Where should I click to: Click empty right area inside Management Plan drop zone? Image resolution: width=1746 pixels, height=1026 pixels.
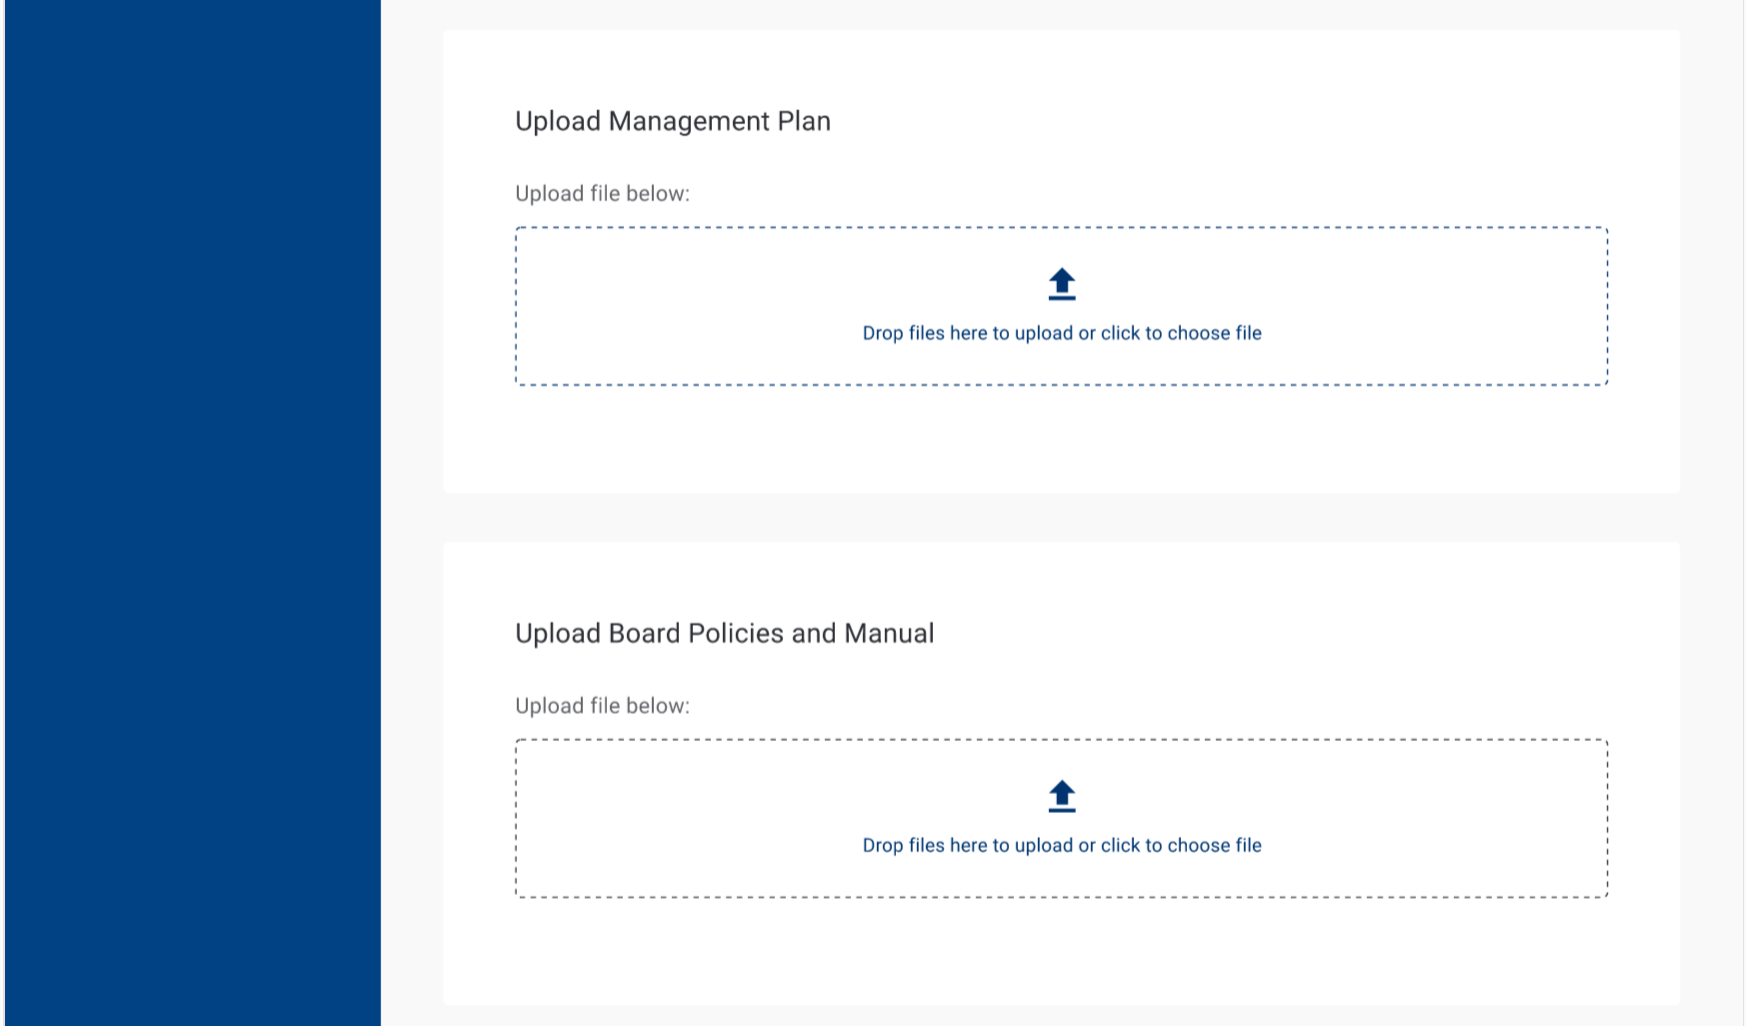tap(1450, 306)
